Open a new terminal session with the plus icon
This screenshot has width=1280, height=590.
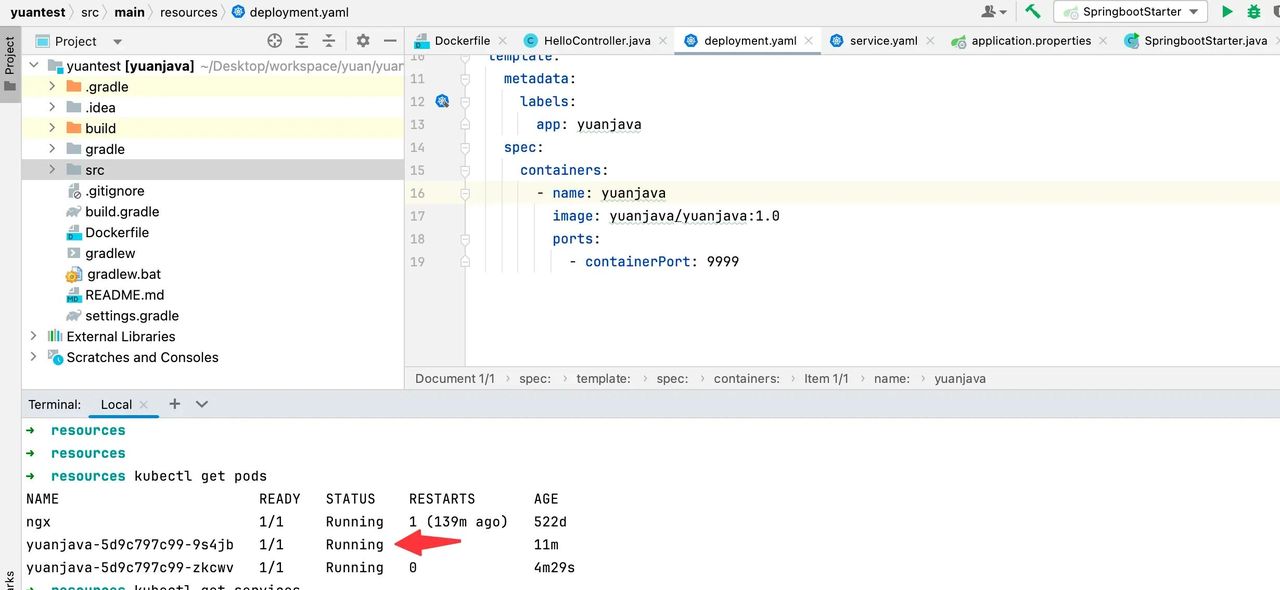(174, 404)
